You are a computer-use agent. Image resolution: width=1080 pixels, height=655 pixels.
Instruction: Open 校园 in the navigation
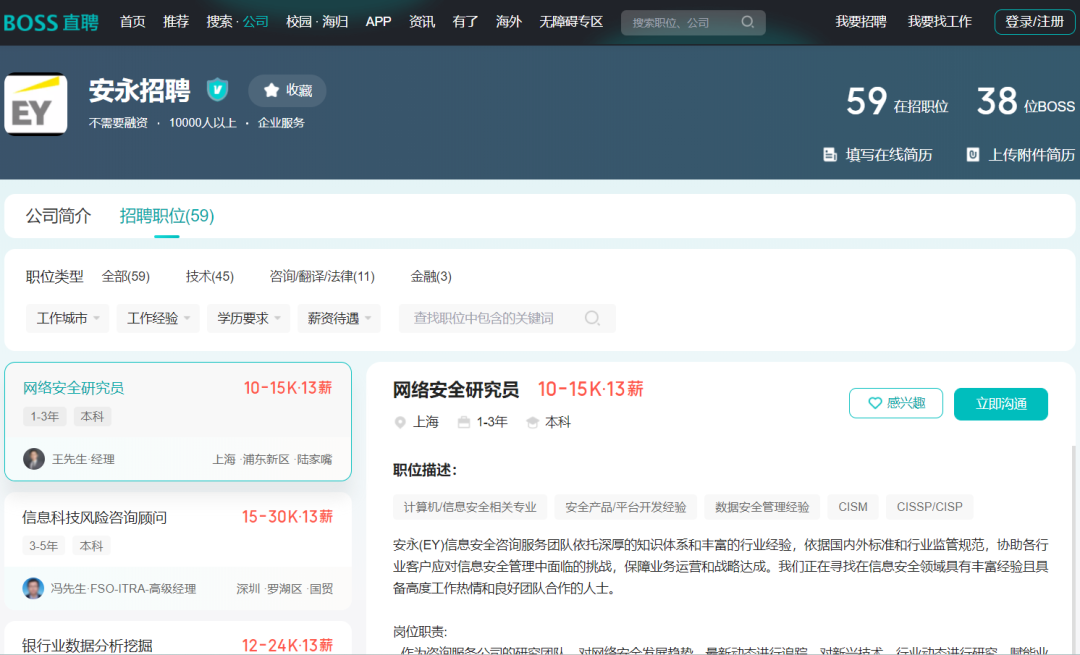click(x=299, y=22)
